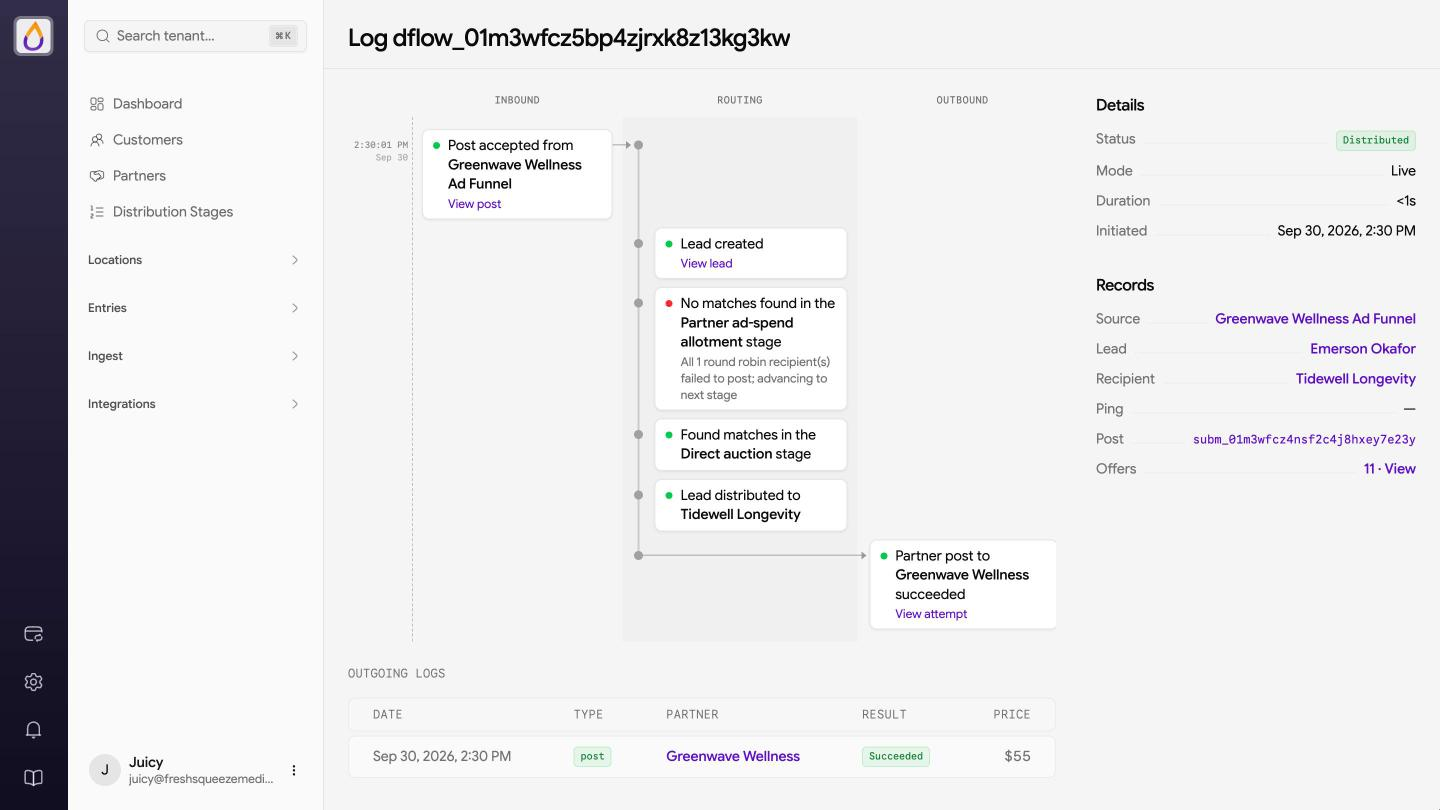Open lead Emerson Okafor link
This screenshot has height=810, width=1440.
1363,349
